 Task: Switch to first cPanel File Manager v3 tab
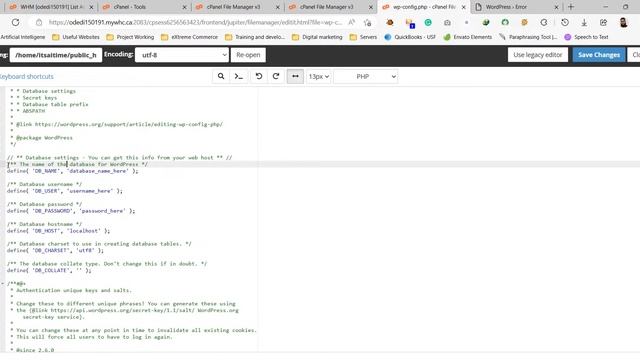pos(233,7)
